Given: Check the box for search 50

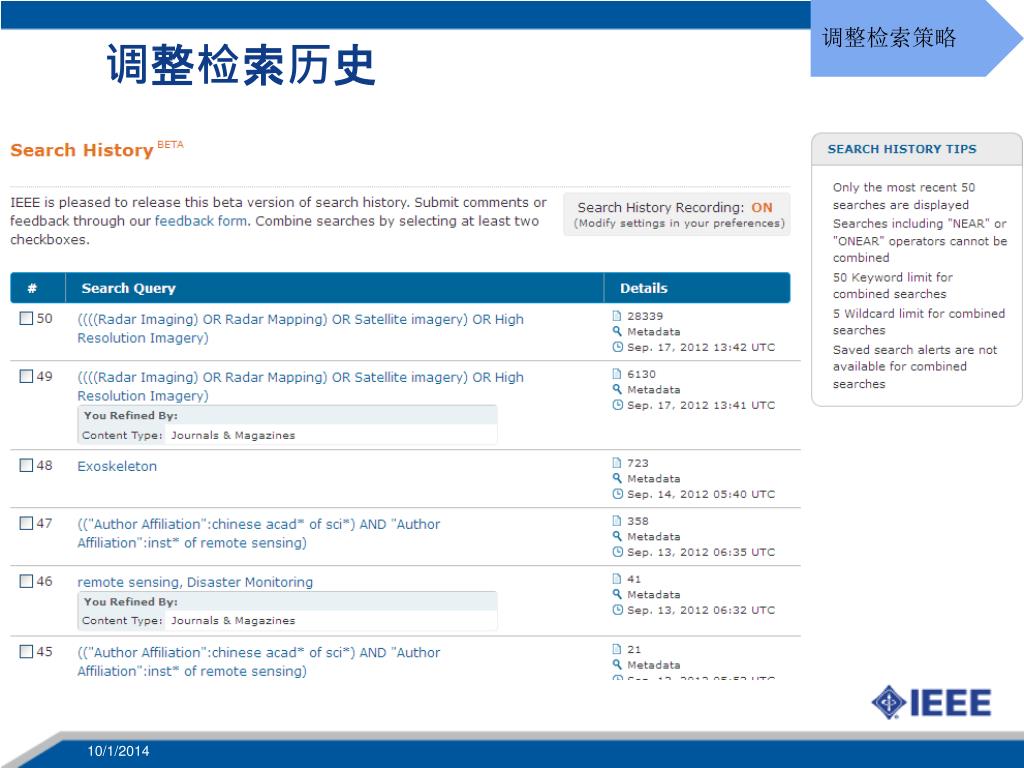Looking at the screenshot, I should [26, 318].
